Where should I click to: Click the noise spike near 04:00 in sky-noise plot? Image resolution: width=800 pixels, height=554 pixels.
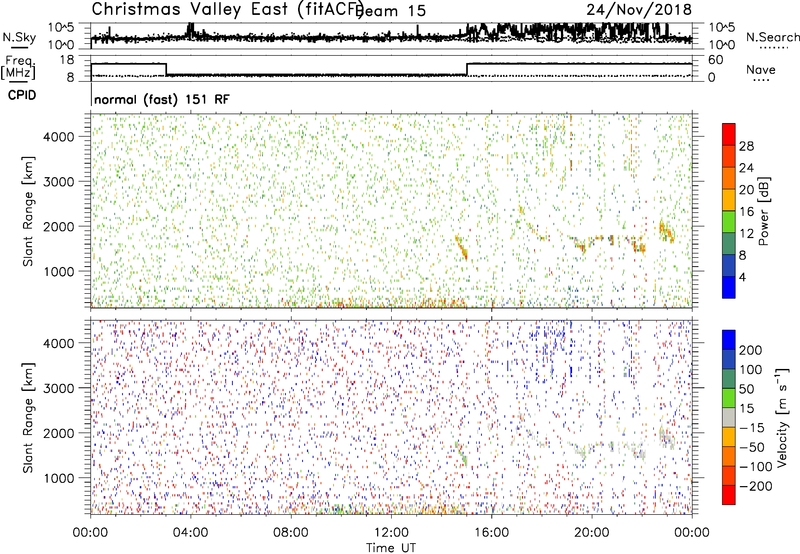(191, 30)
